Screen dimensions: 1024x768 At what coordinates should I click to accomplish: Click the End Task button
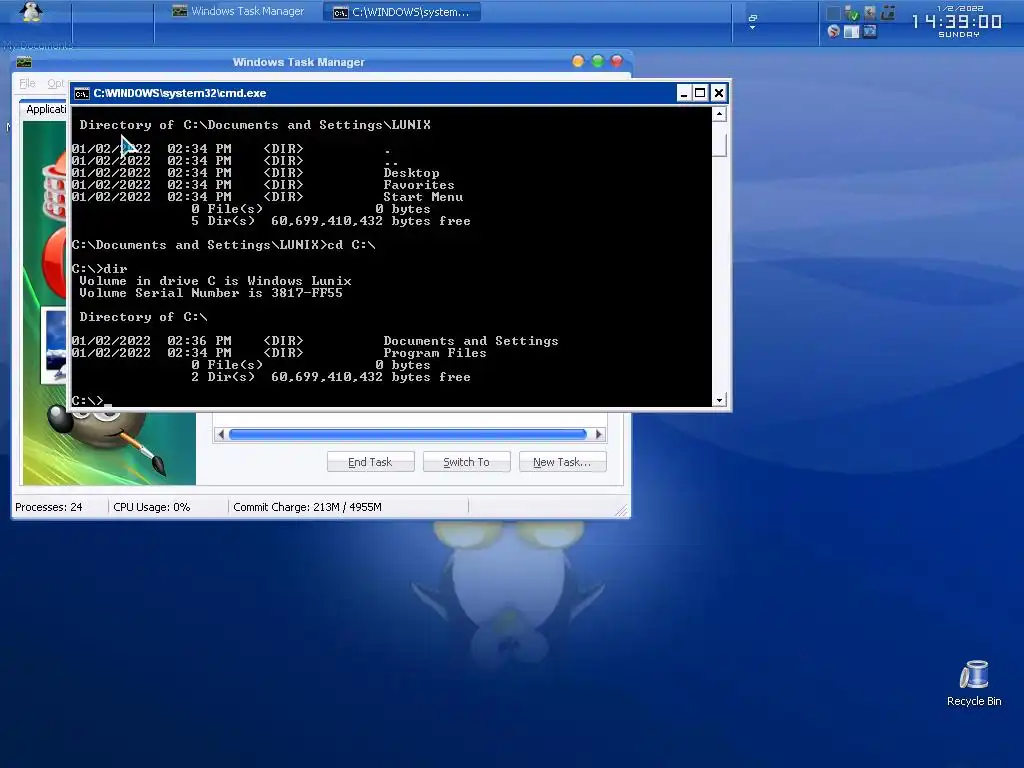coord(370,462)
